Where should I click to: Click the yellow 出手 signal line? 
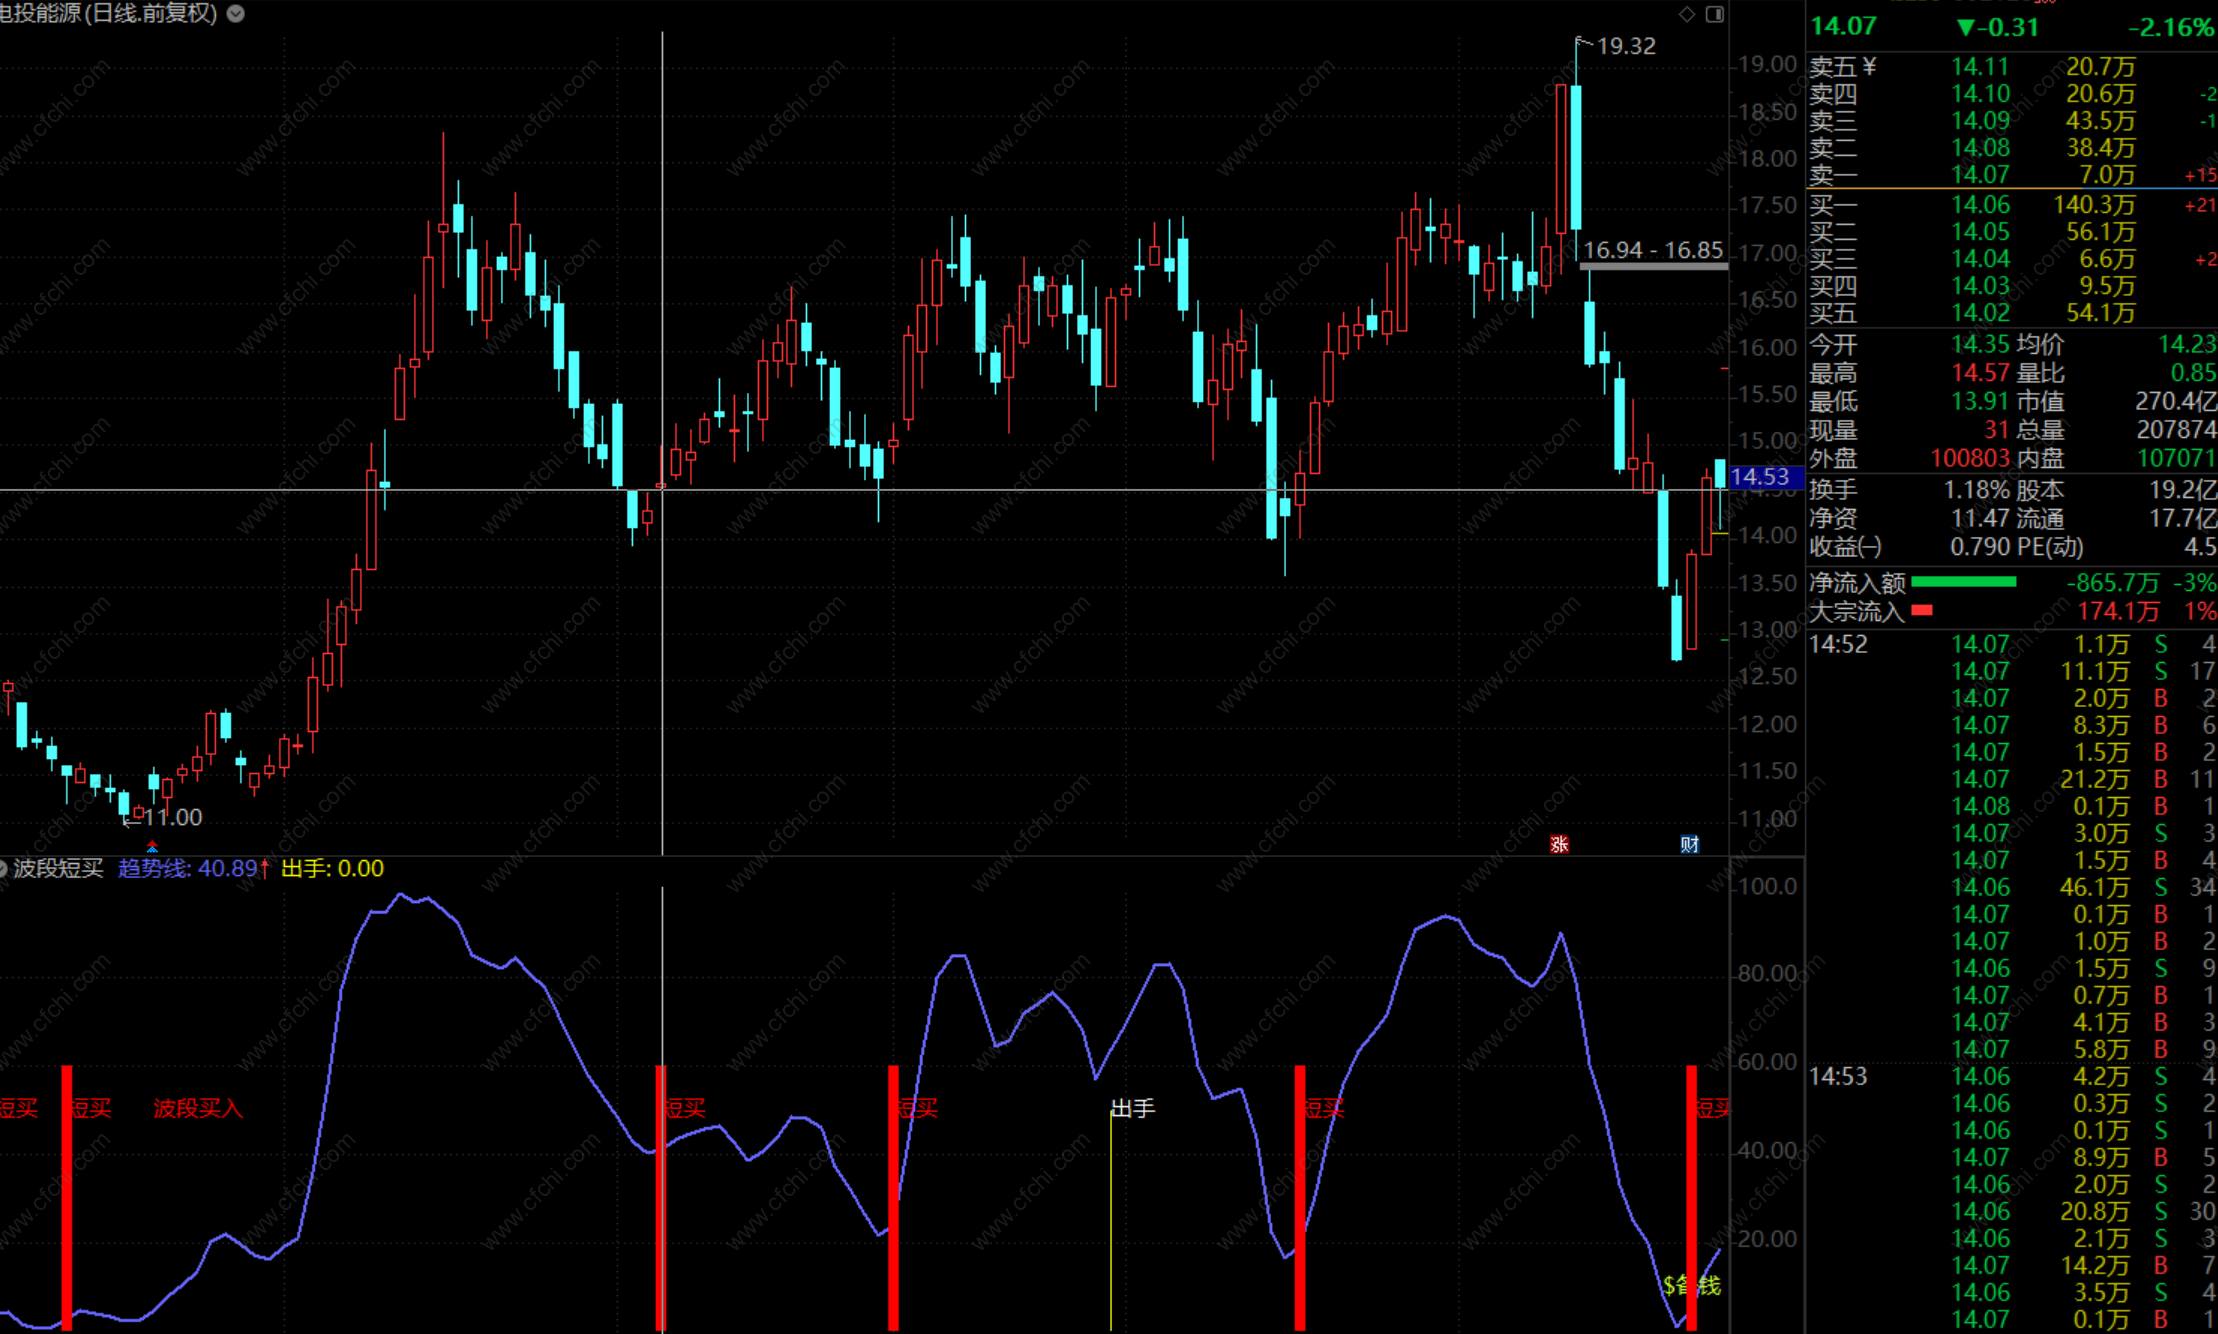[1111, 1220]
